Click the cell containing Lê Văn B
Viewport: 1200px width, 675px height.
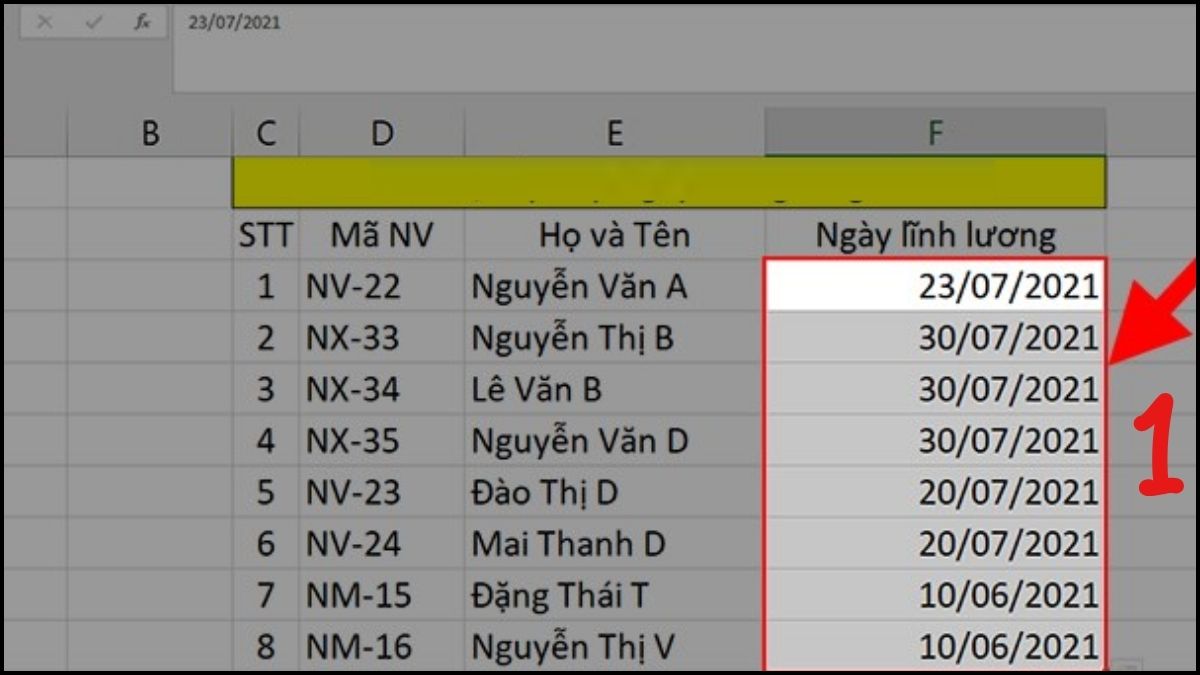(x=614, y=389)
